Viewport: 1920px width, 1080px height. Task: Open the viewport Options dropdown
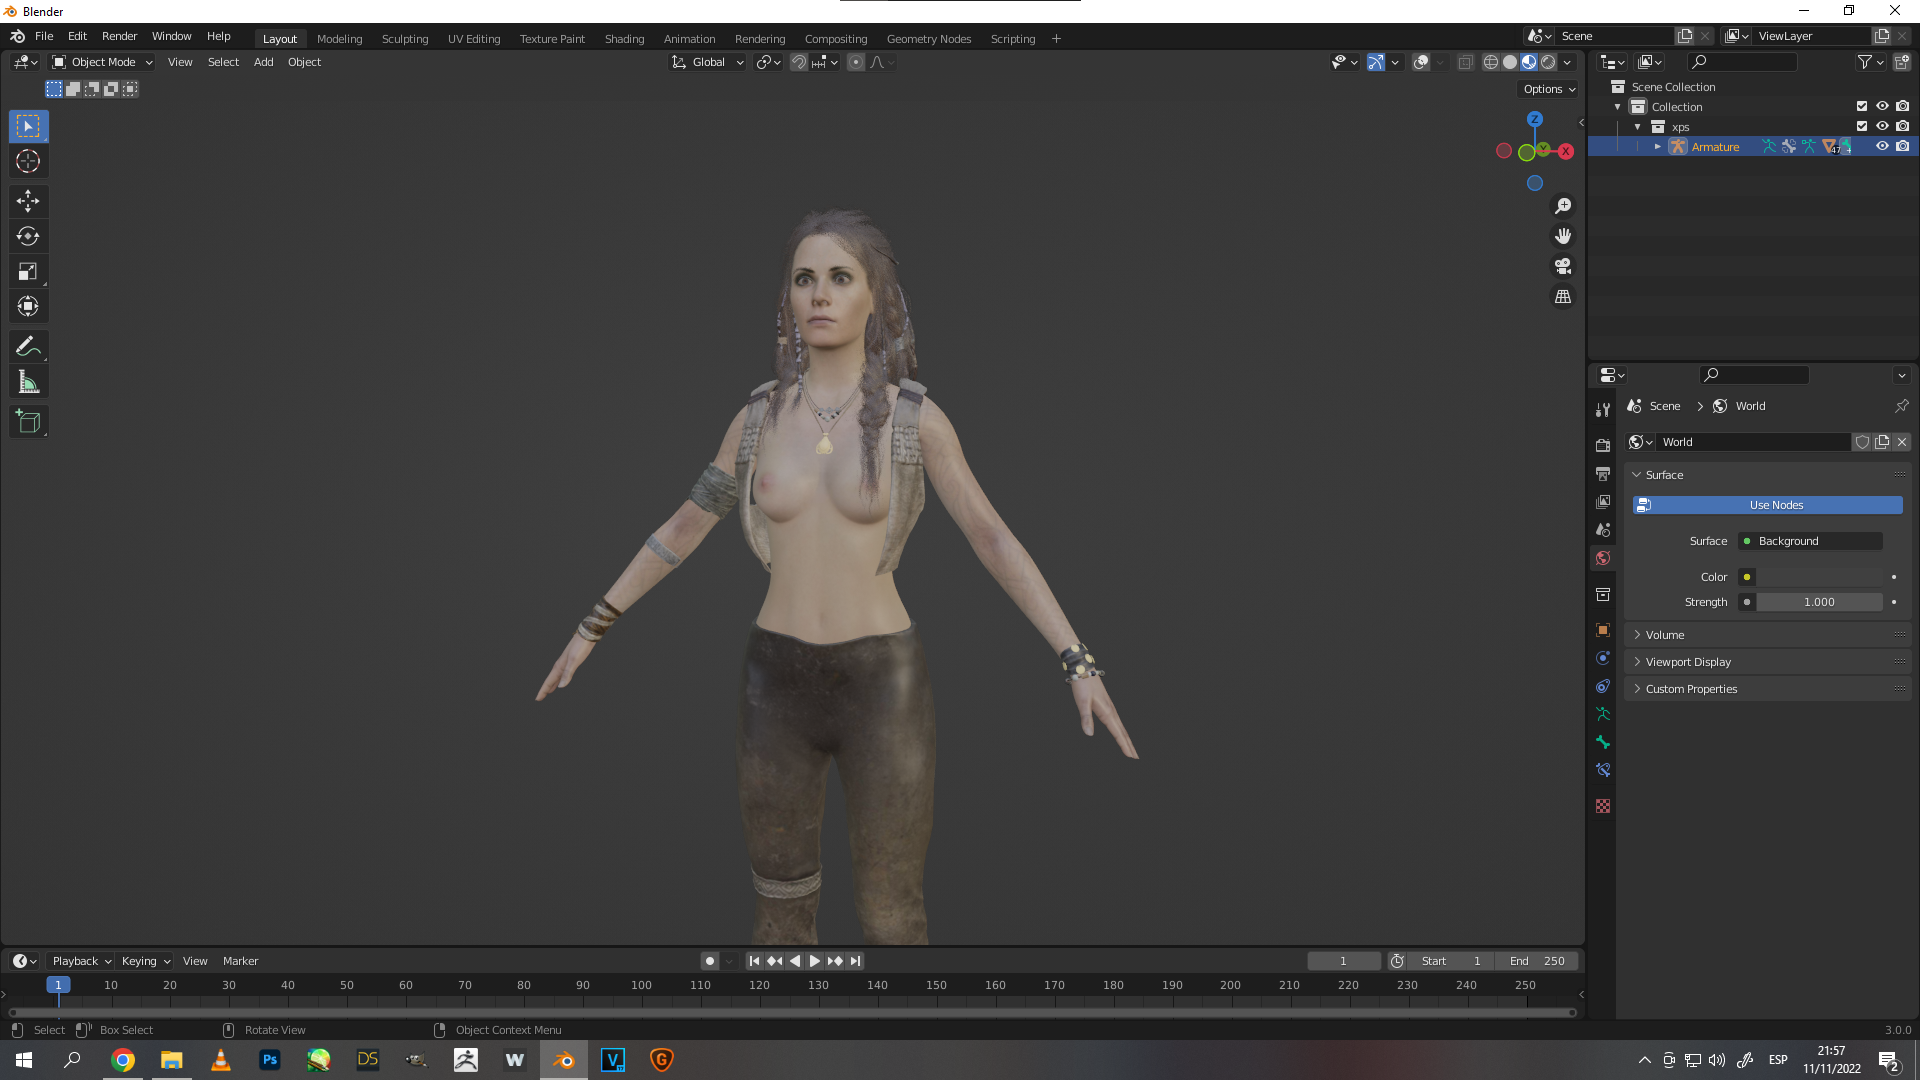1549,89
